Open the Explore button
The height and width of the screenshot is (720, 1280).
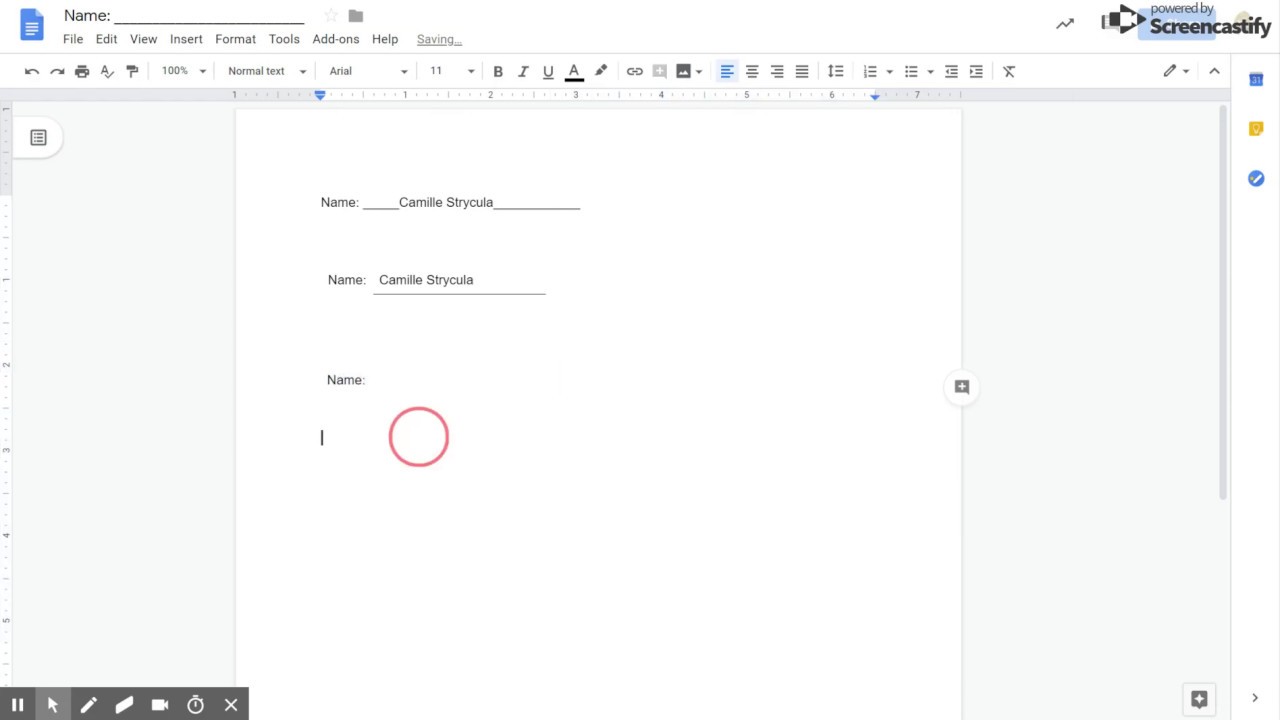(1199, 699)
